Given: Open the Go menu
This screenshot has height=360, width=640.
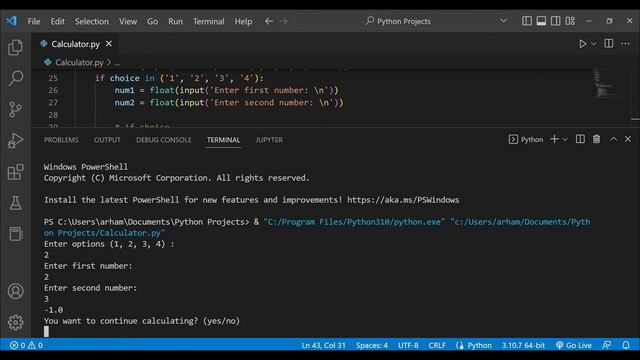Looking at the screenshot, I should [152, 21].
